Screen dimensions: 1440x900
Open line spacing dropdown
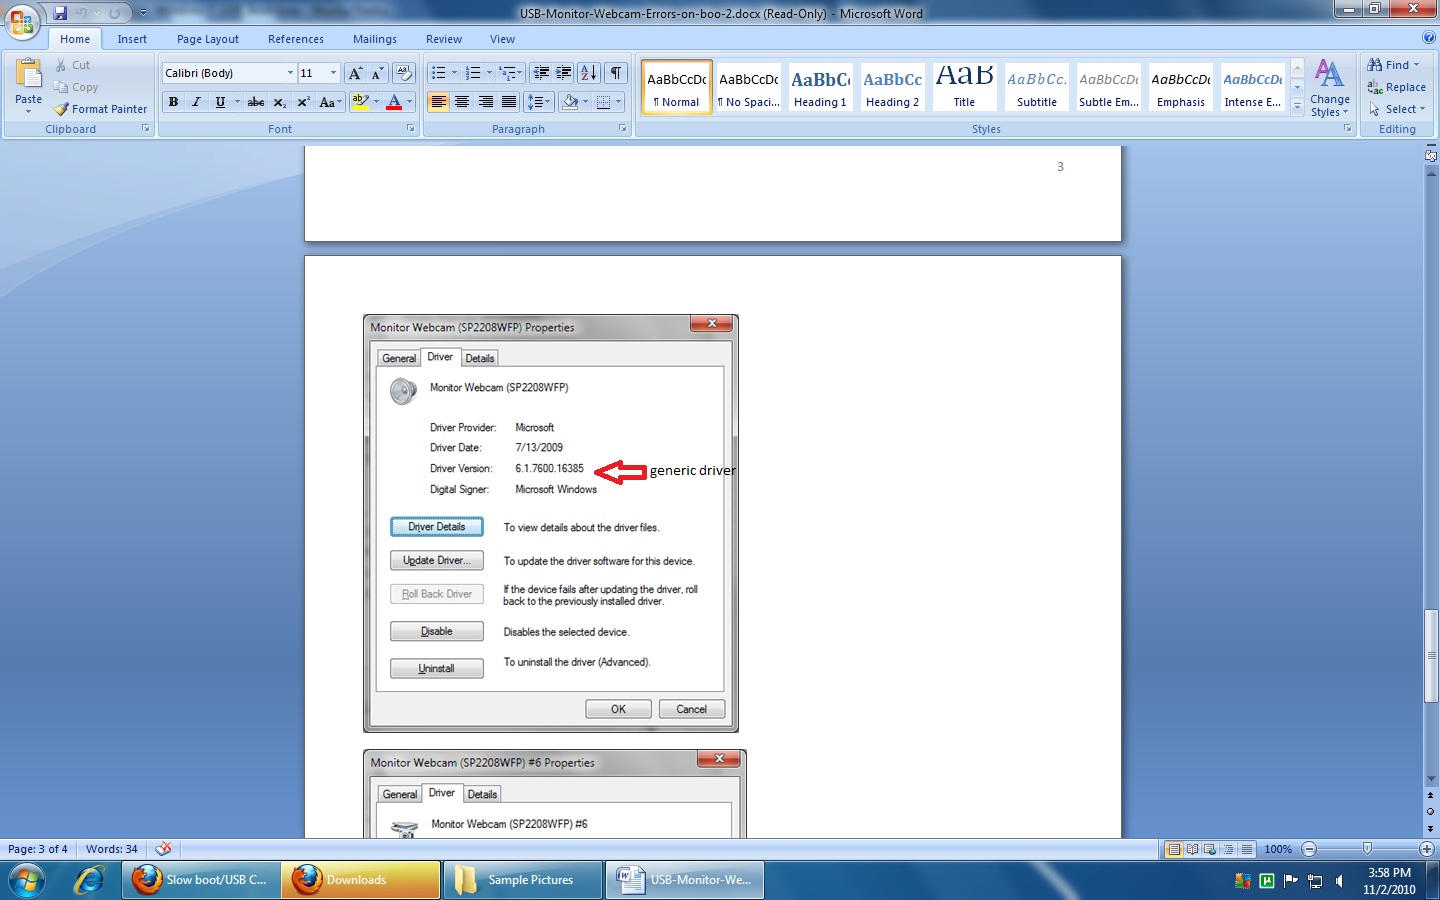point(538,102)
